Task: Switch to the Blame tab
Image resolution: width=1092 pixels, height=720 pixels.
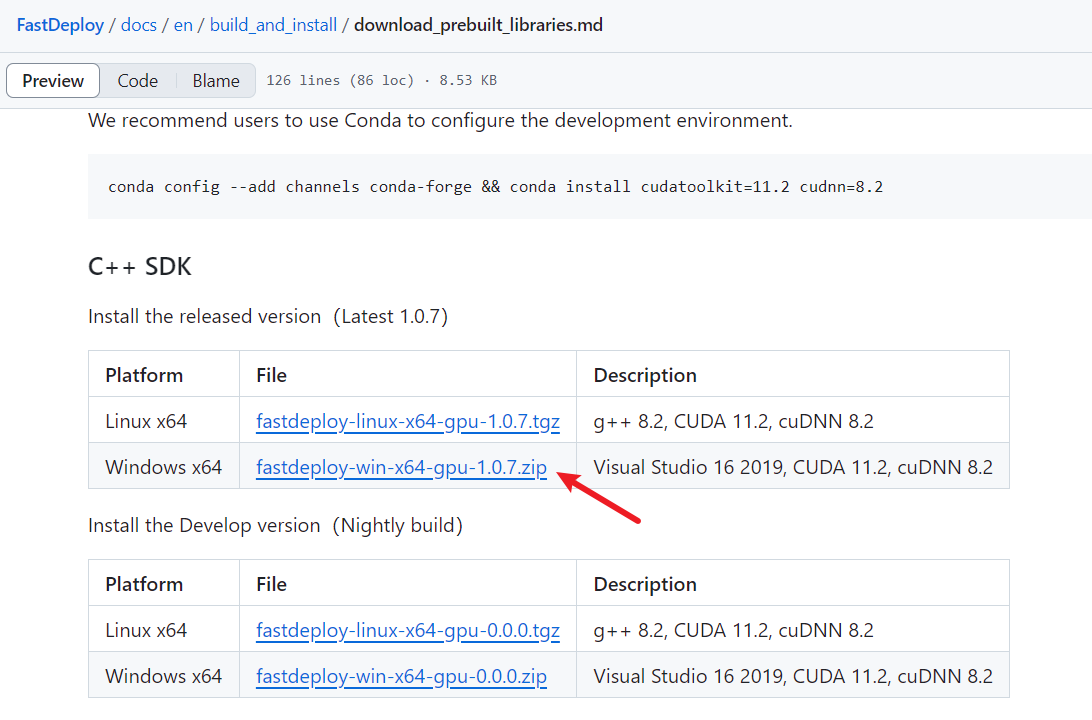Action: tap(215, 80)
